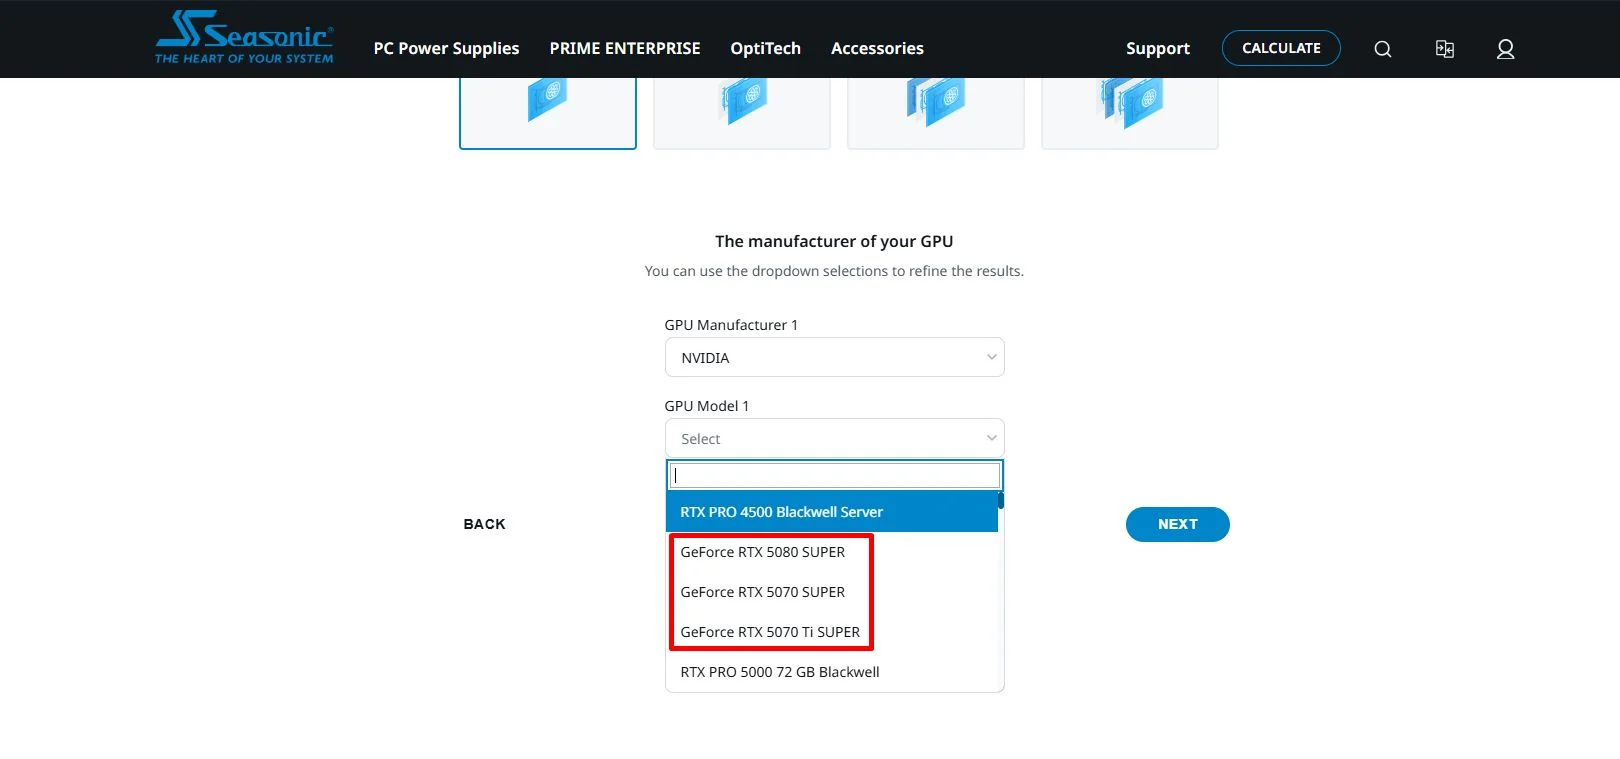Image resolution: width=1620 pixels, height=759 pixels.
Task: Choose GeForce RTX 5070 SUPER option
Action: (832, 592)
